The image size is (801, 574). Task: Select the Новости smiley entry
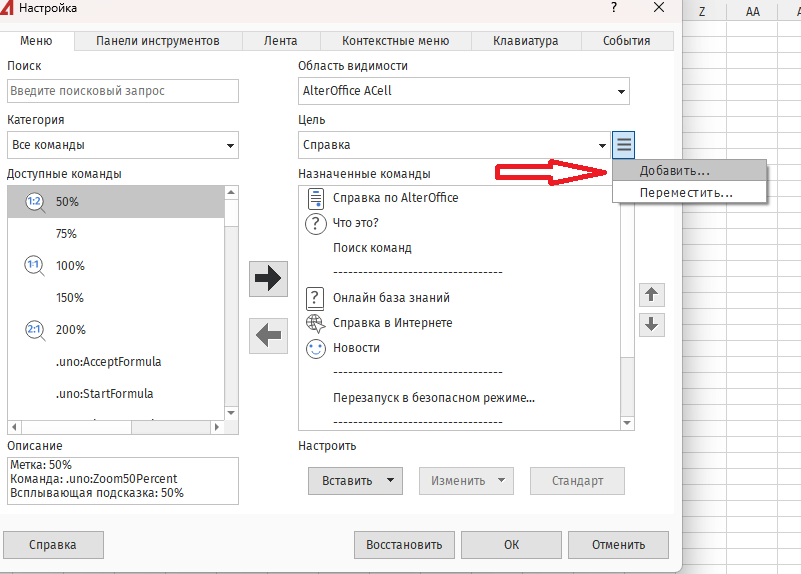pos(356,348)
